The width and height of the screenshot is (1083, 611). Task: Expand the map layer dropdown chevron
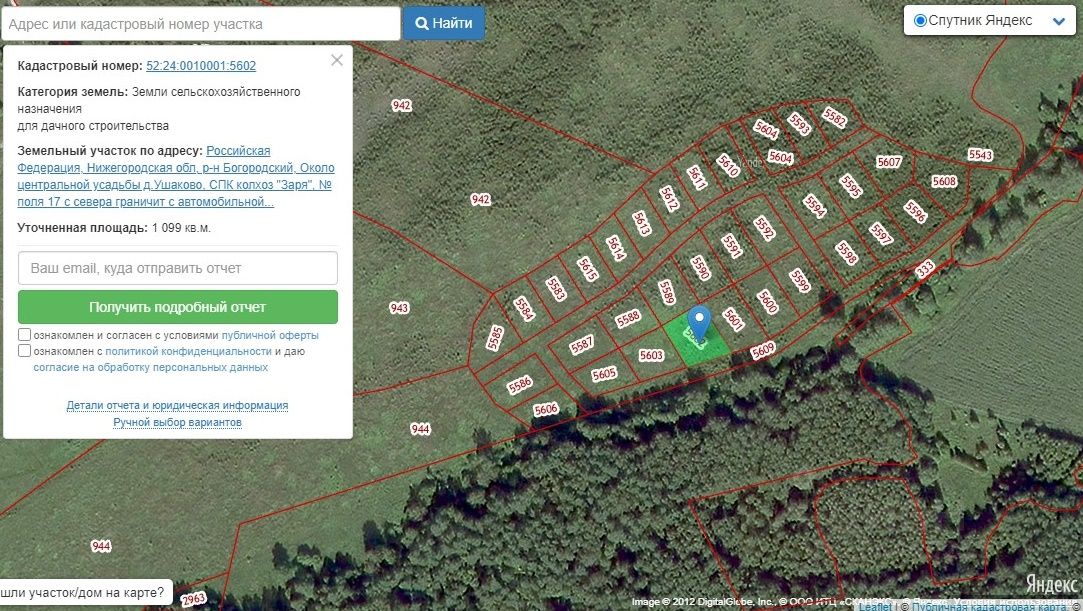1058,21
